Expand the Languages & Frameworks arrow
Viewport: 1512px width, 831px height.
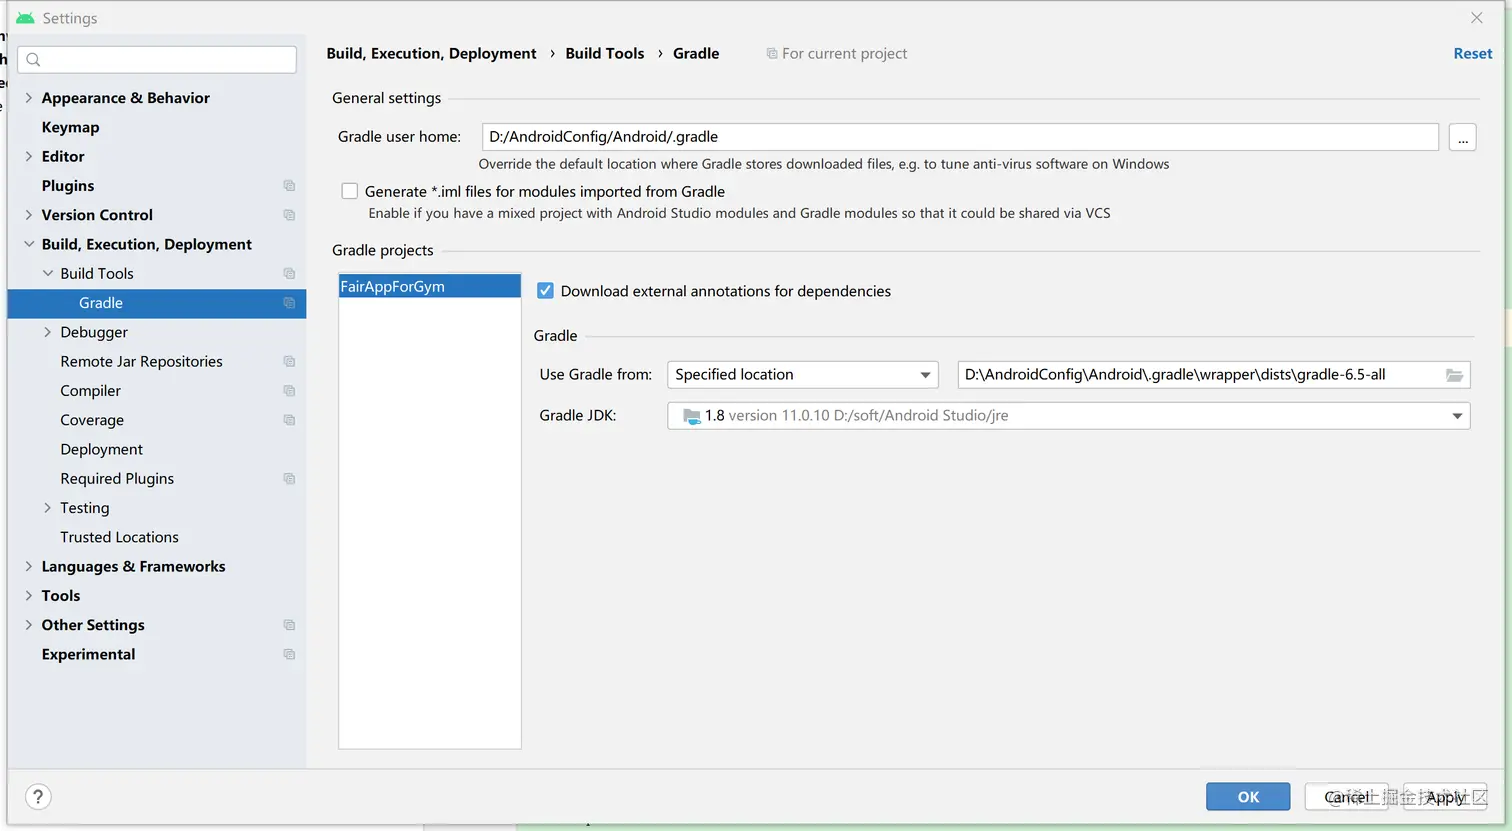[x=29, y=567]
